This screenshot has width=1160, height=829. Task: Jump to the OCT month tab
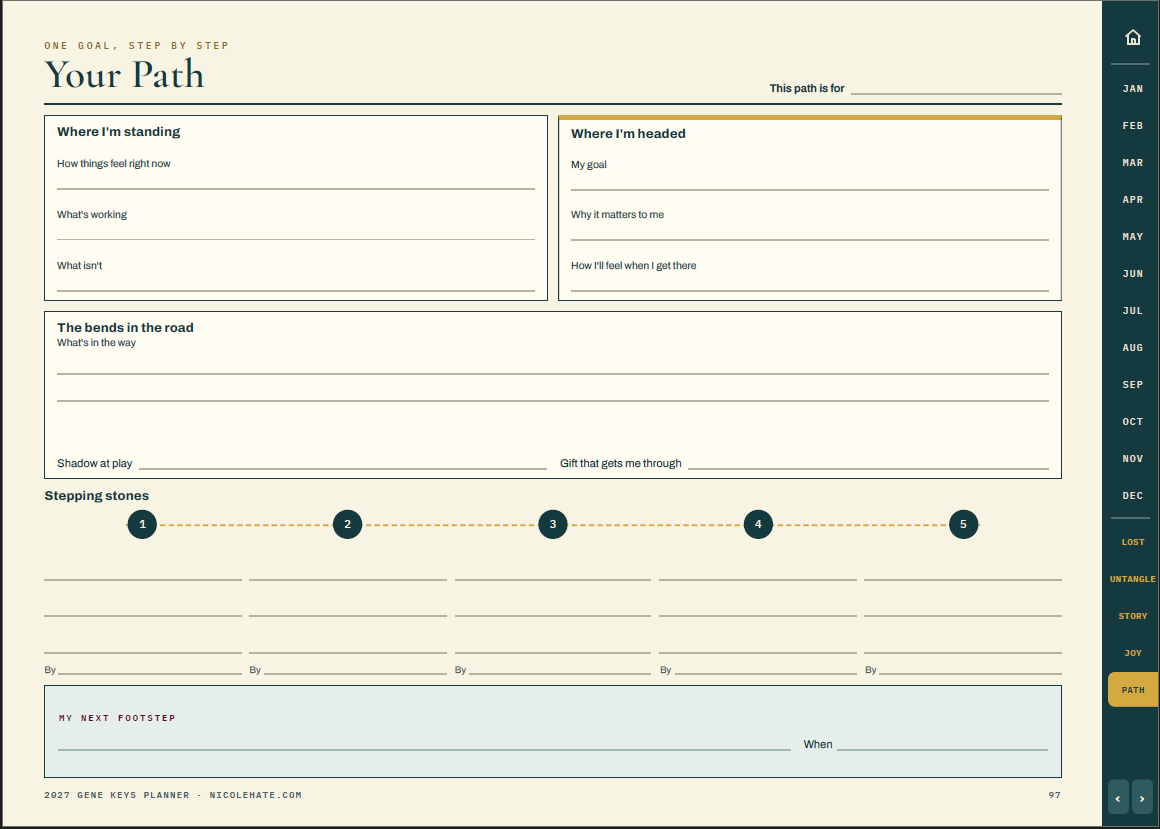(1133, 422)
